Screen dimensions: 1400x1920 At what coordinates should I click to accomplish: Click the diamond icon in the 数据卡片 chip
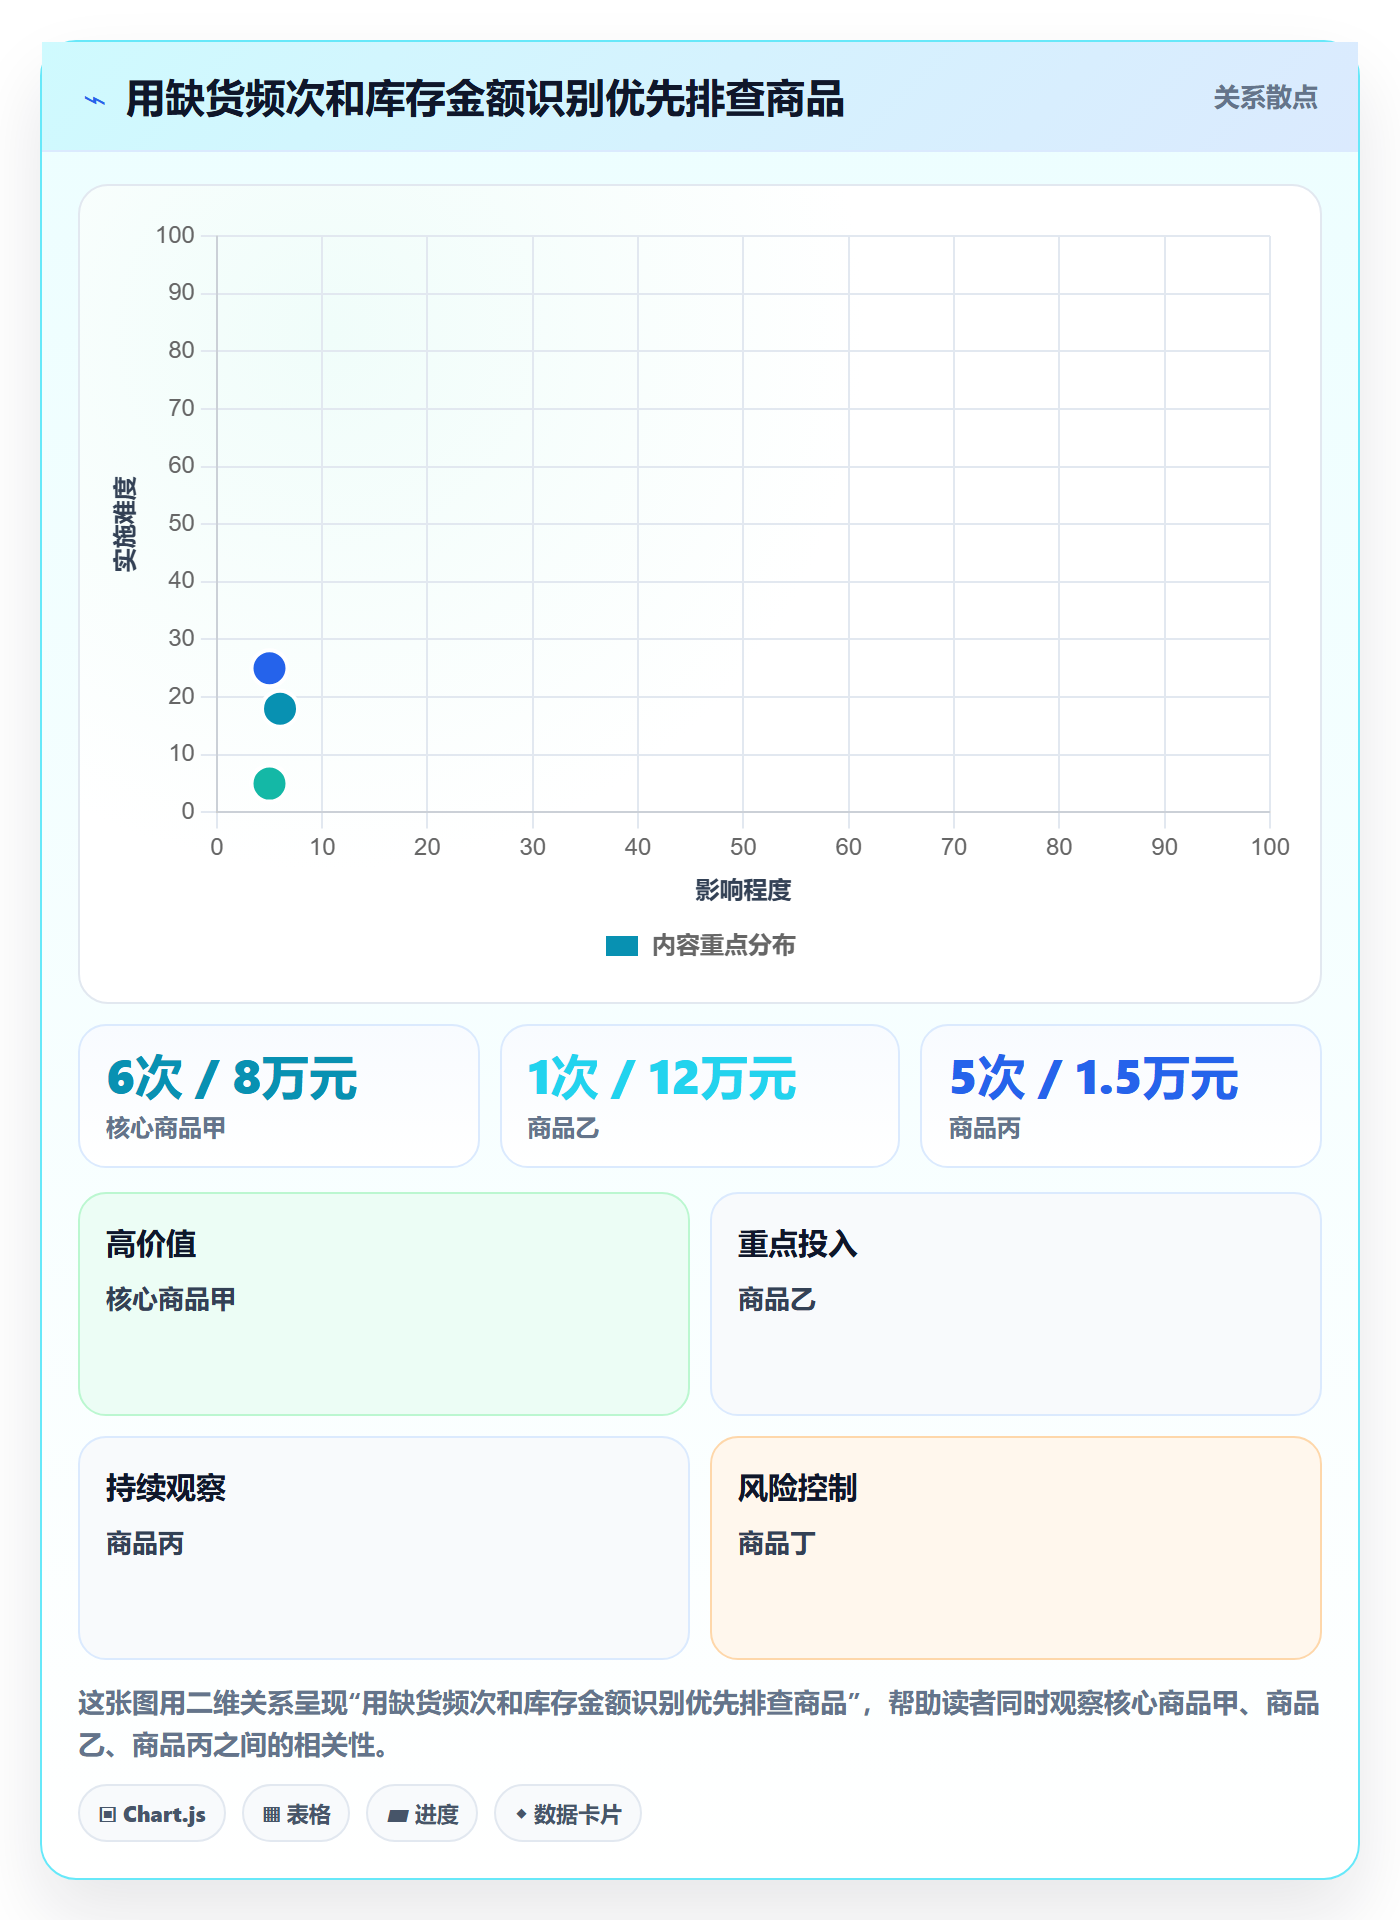(x=521, y=1814)
